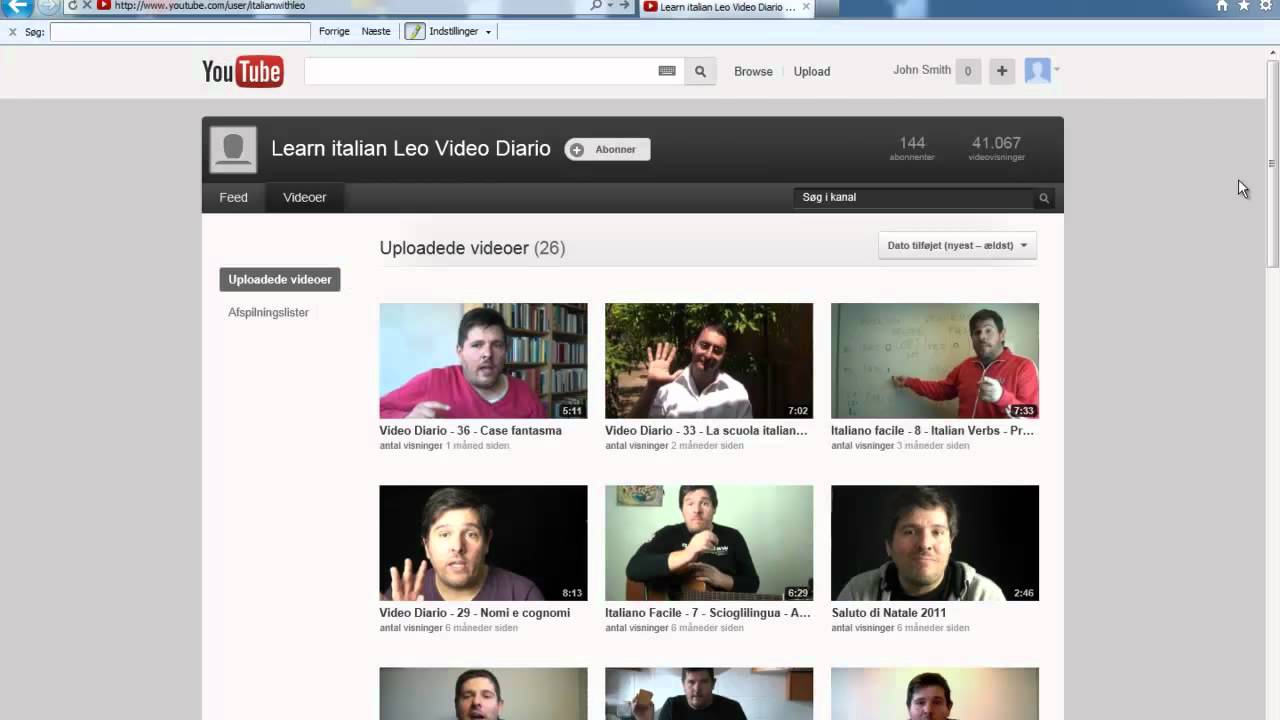Click the Søg i kanal search field
The width and height of the screenshot is (1280, 720).
tap(915, 198)
